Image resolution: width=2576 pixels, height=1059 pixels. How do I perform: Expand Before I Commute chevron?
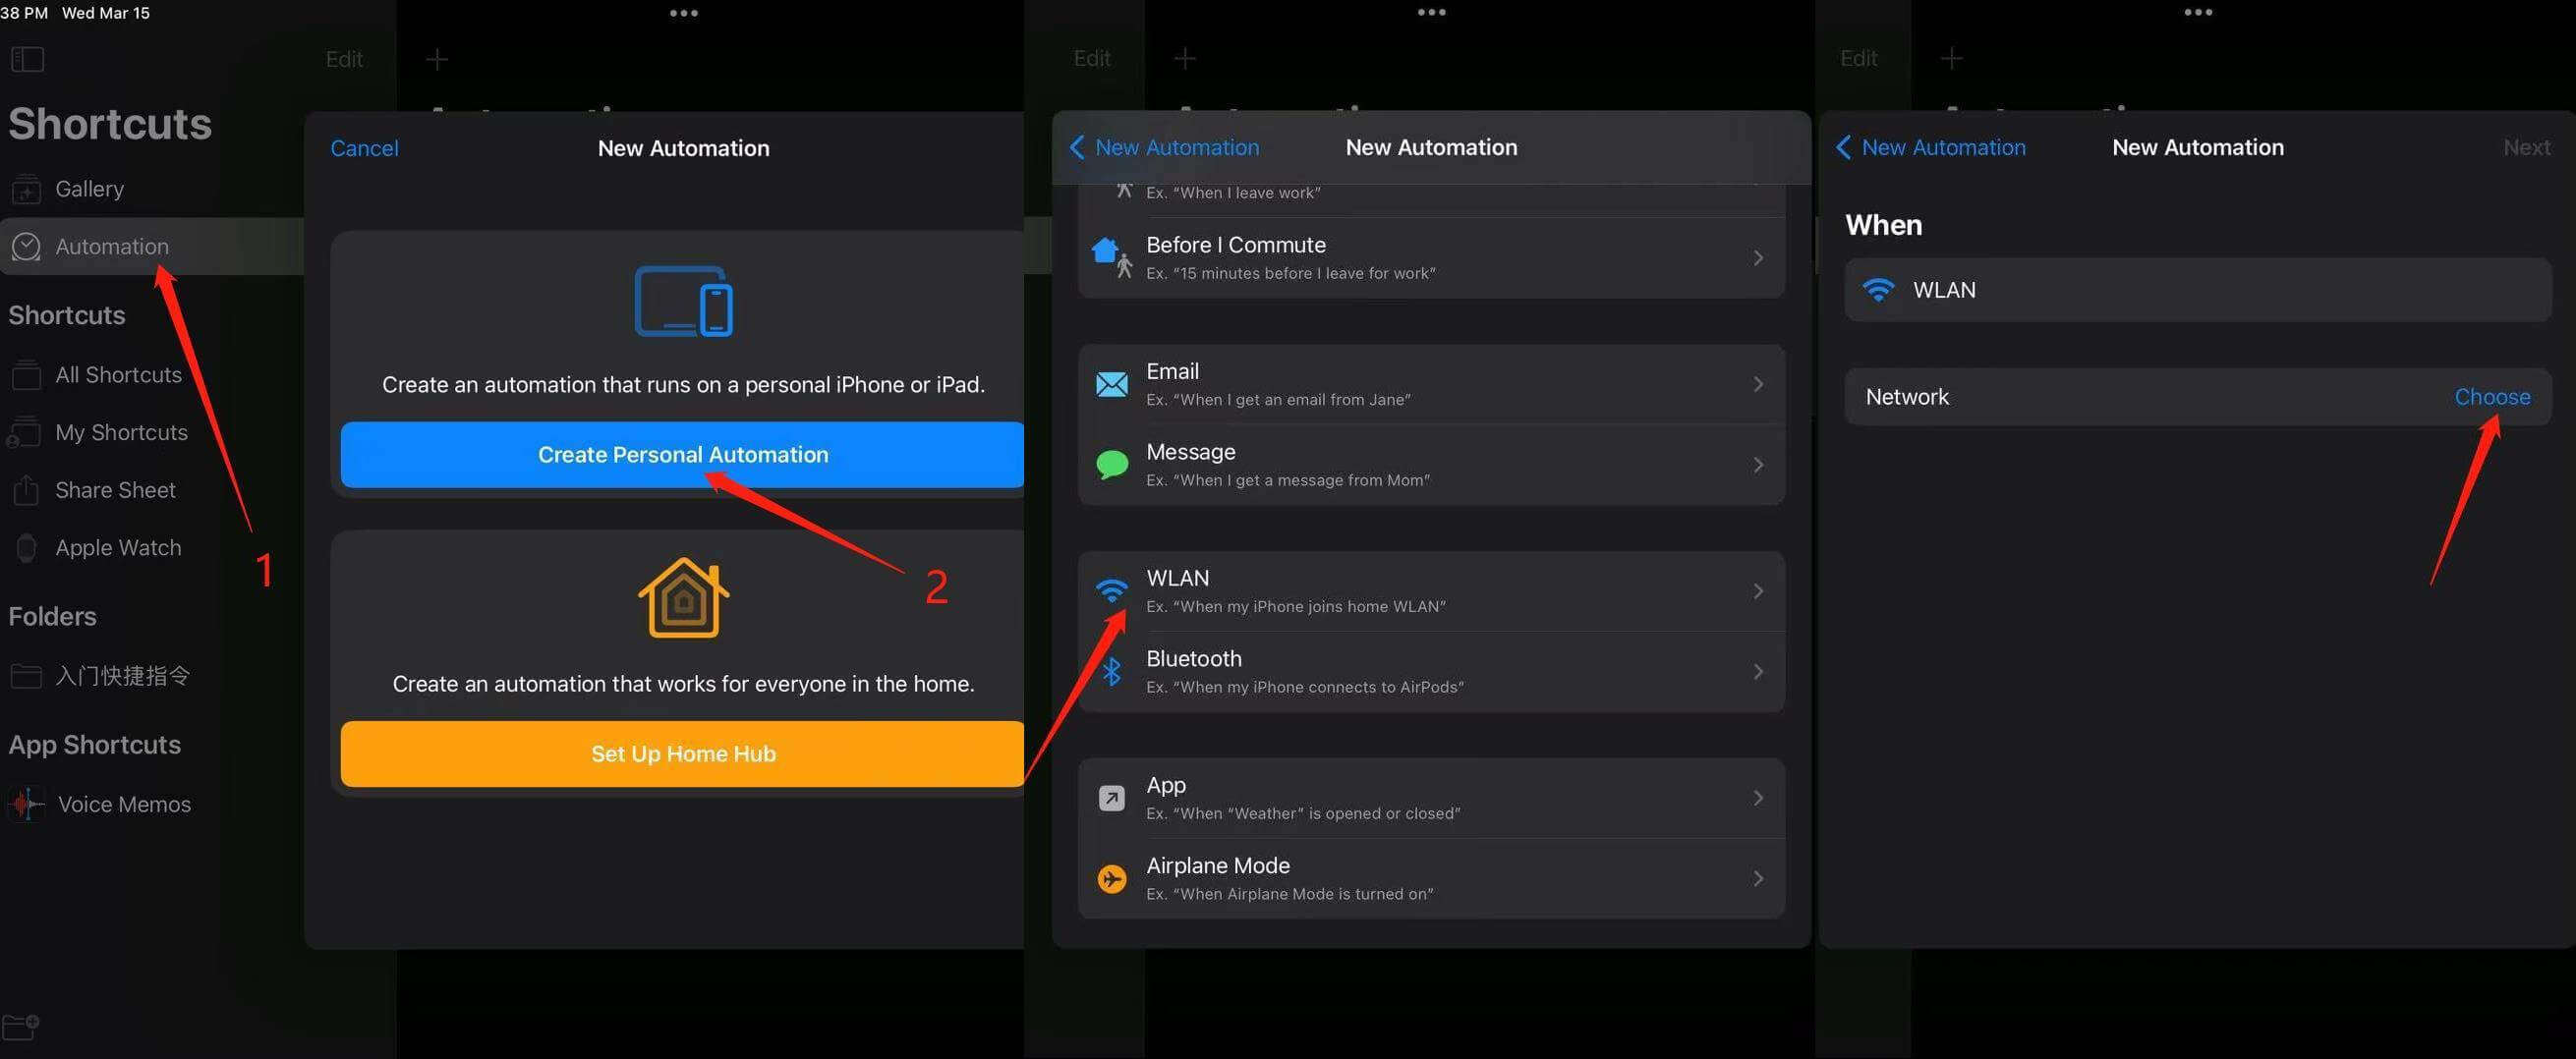[1758, 258]
